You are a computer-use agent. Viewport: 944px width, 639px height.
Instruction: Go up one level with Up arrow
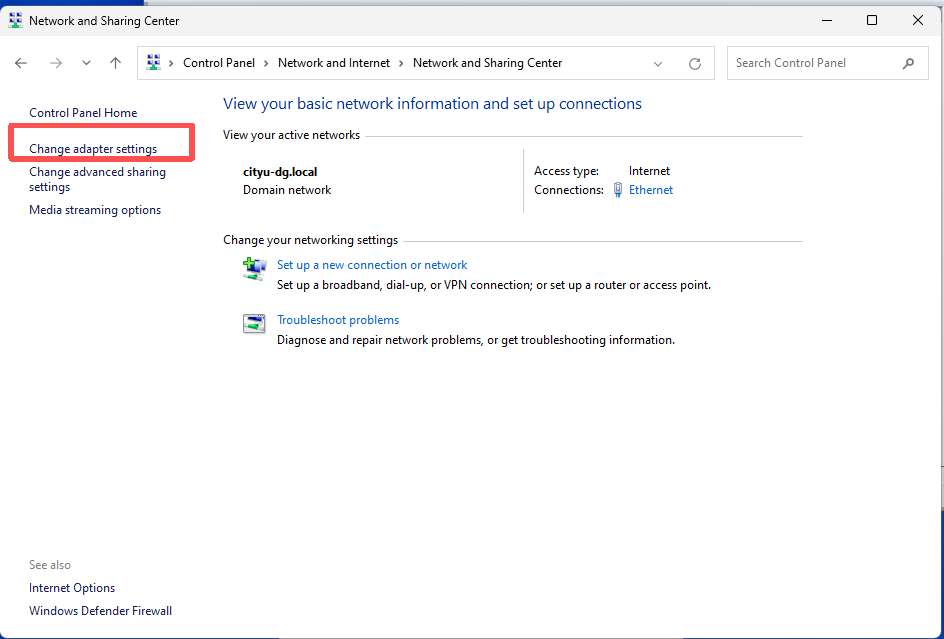[x=116, y=63]
